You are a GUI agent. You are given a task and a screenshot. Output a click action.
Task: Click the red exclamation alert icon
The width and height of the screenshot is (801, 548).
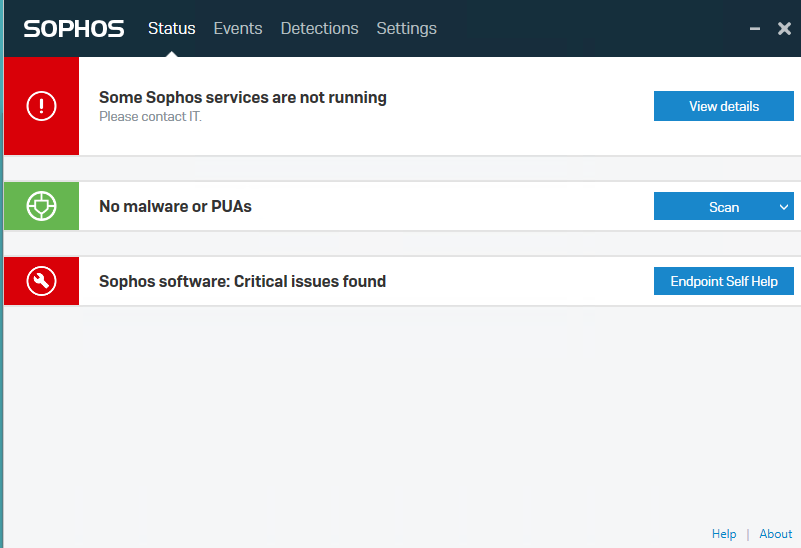(41, 106)
